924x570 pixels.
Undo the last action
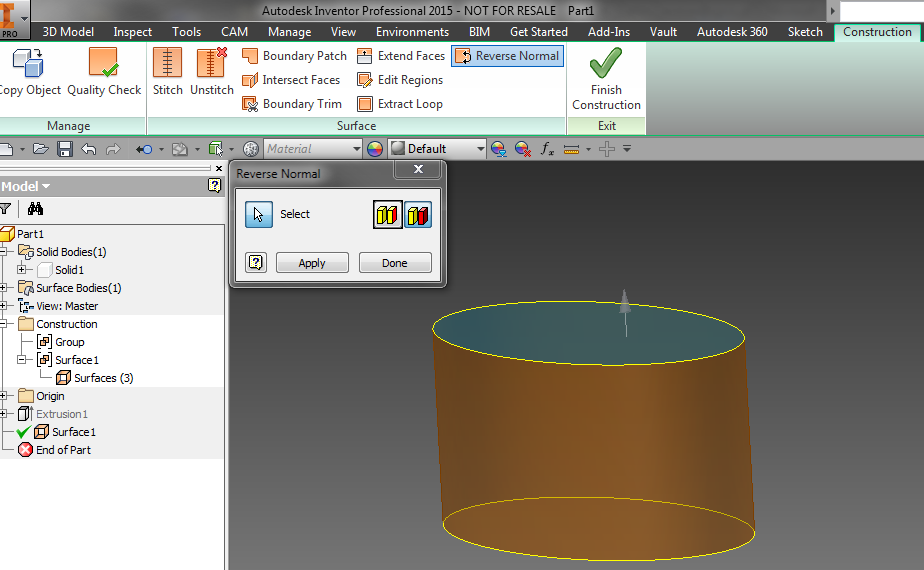tap(89, 149)
